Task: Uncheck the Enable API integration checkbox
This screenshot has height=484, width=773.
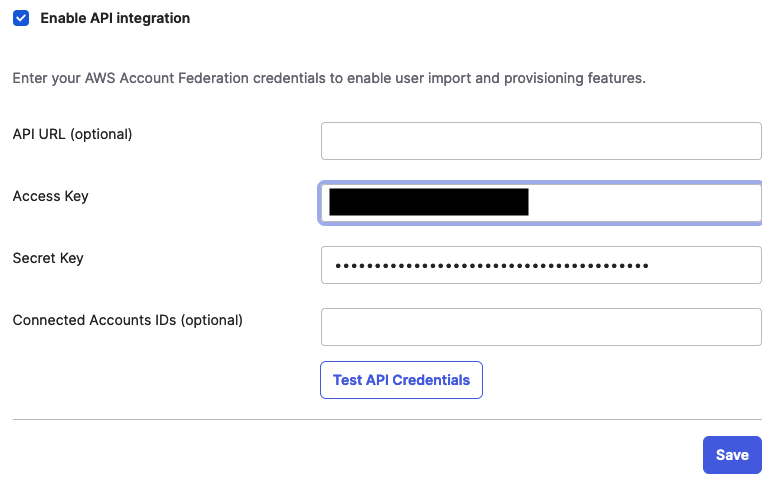Action: point(21,18)
